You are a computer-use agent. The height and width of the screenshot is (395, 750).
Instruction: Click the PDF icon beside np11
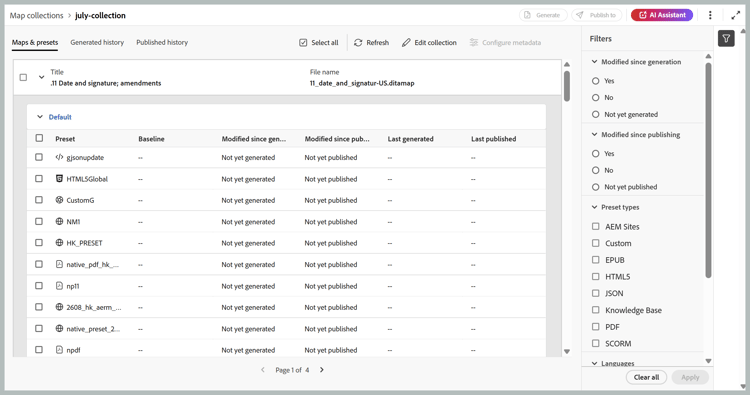point(59,285)
